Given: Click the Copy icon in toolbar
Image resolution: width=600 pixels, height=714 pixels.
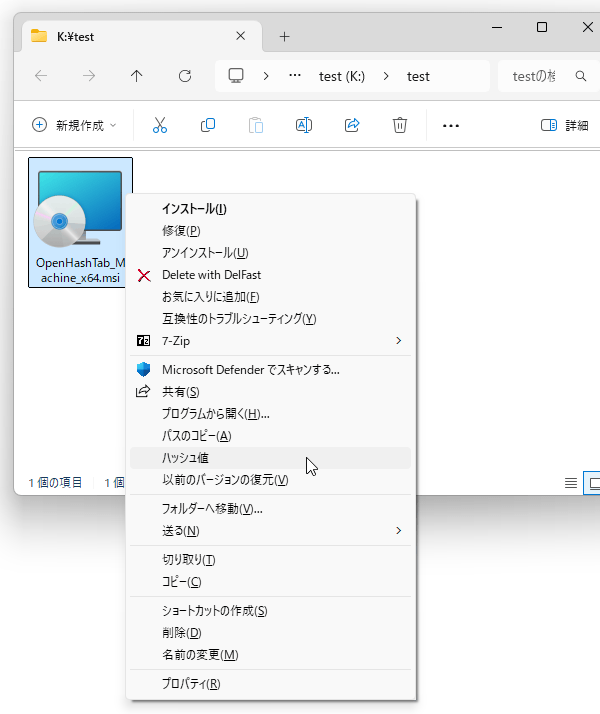Looking at the screenshot, I should pyautogui.click(x=208, y=125).
